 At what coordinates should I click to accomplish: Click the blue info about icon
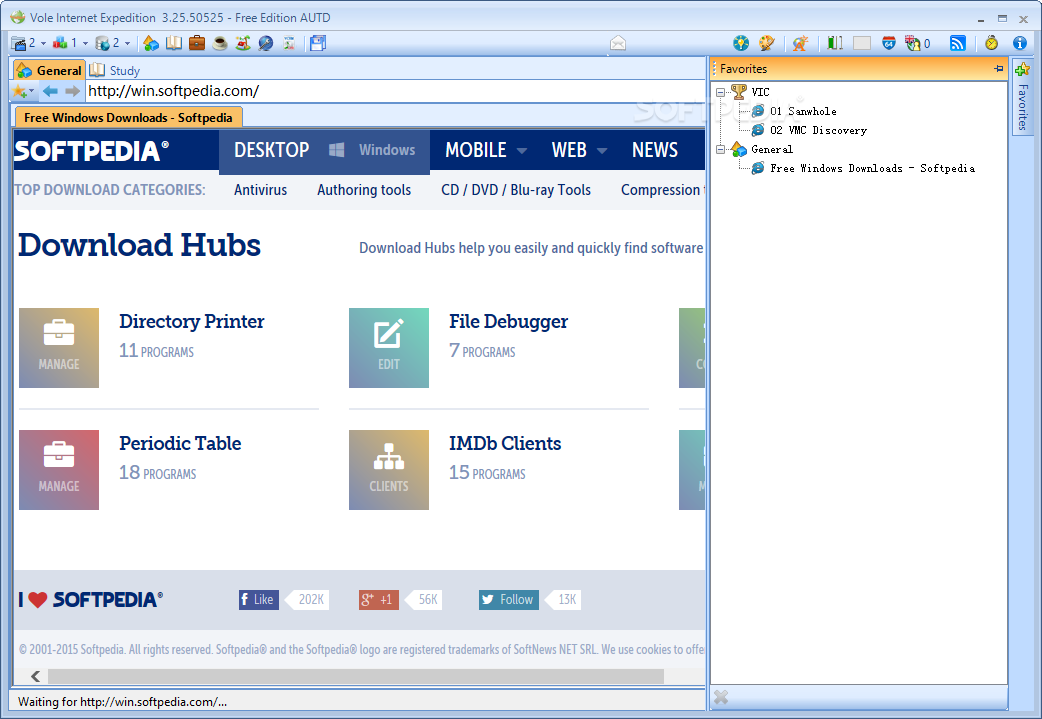coord(1020,43)
